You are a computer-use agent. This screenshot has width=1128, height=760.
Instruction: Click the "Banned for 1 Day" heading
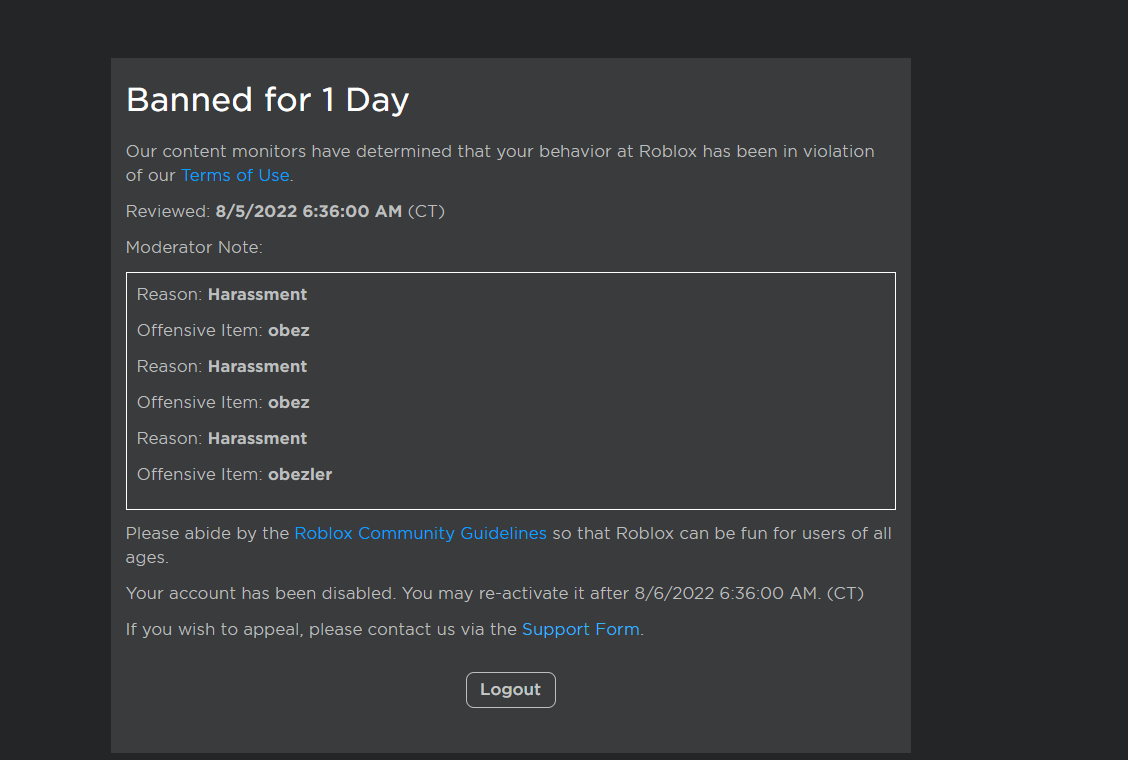267,100
